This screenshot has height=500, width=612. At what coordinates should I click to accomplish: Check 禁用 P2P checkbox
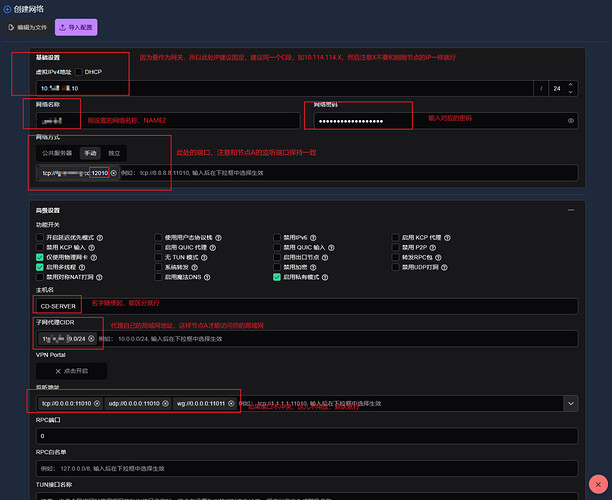click(395, 247)
